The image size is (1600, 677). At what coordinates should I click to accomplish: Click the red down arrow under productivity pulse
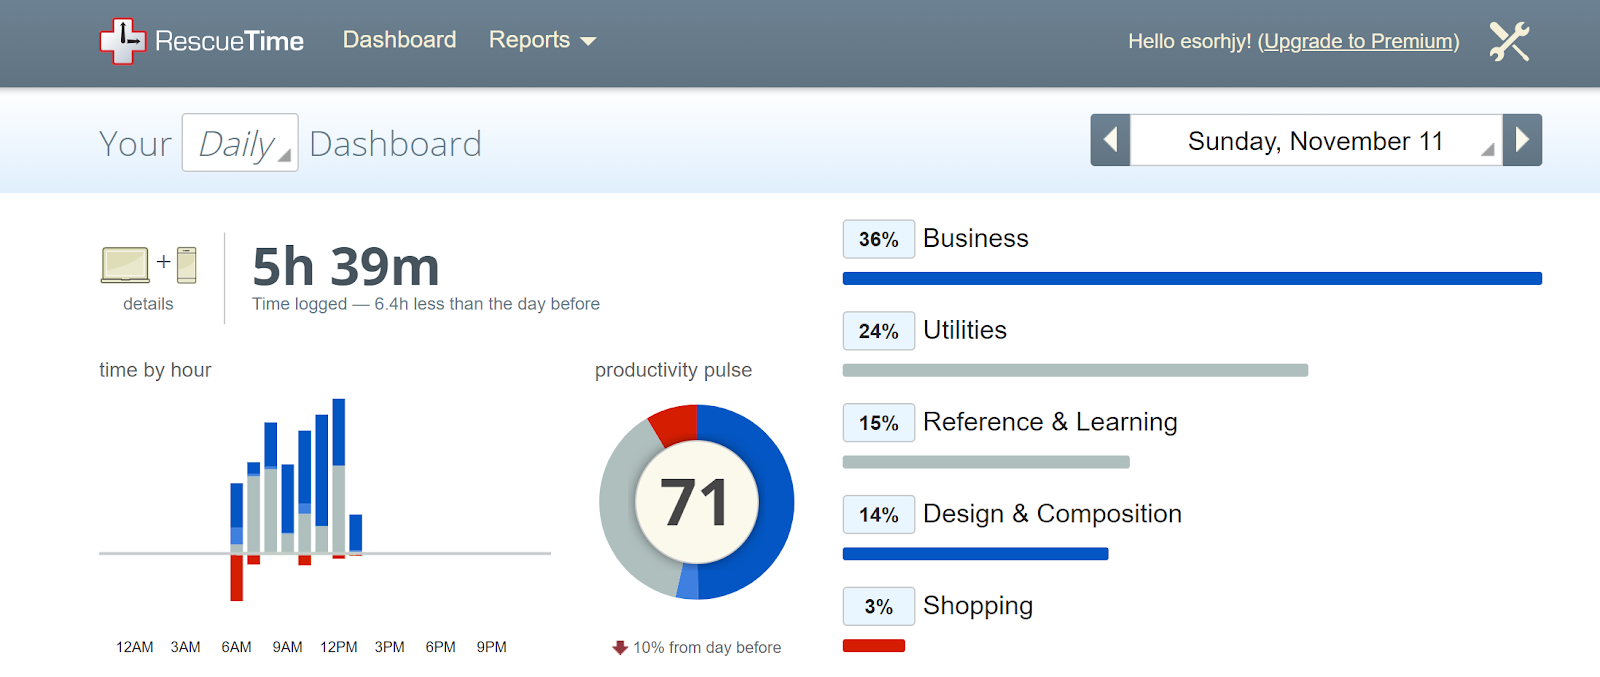[x=620, y=648]
